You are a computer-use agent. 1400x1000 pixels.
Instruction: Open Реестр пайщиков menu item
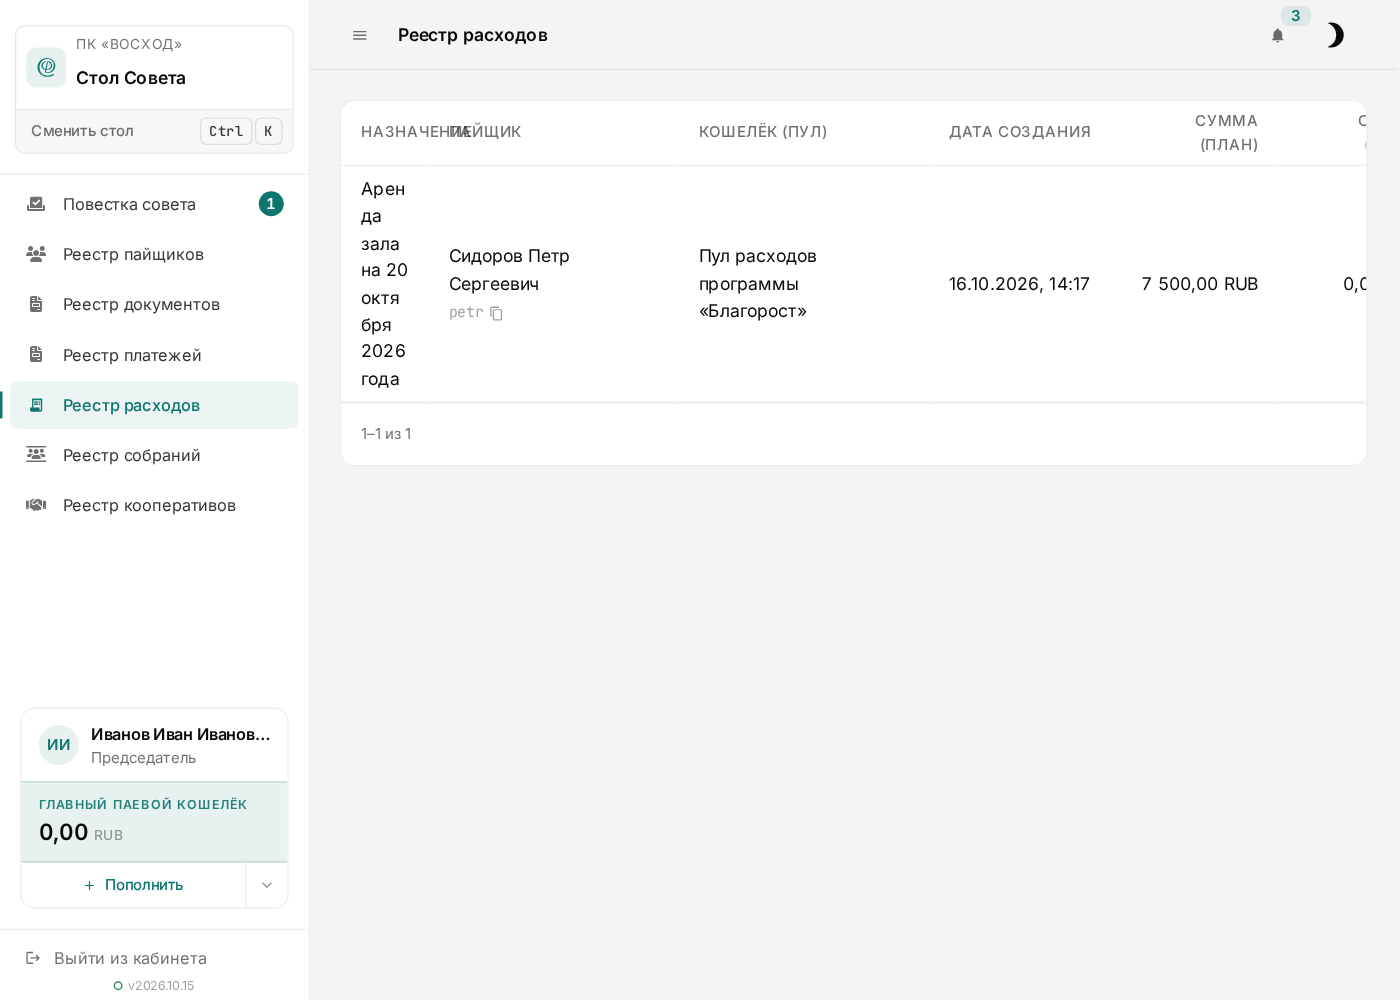point(155,254)
